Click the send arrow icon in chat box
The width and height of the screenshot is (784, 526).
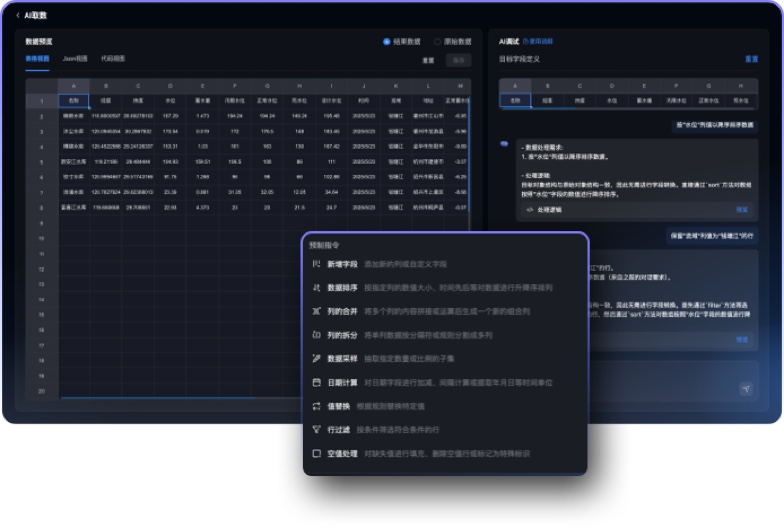pyautogui.click(x=746, y=388)
